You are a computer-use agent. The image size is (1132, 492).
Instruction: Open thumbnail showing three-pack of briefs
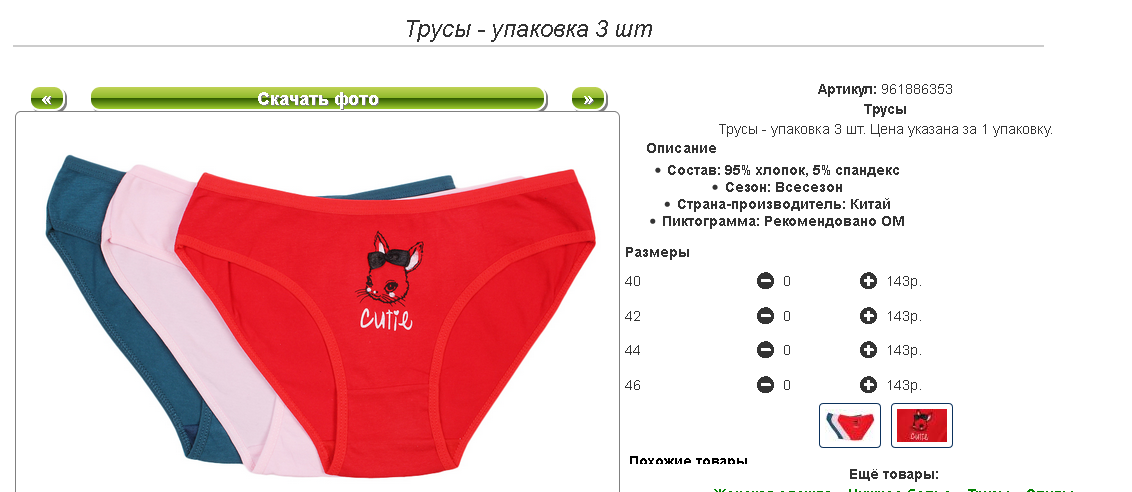click(x=850, y=426)
